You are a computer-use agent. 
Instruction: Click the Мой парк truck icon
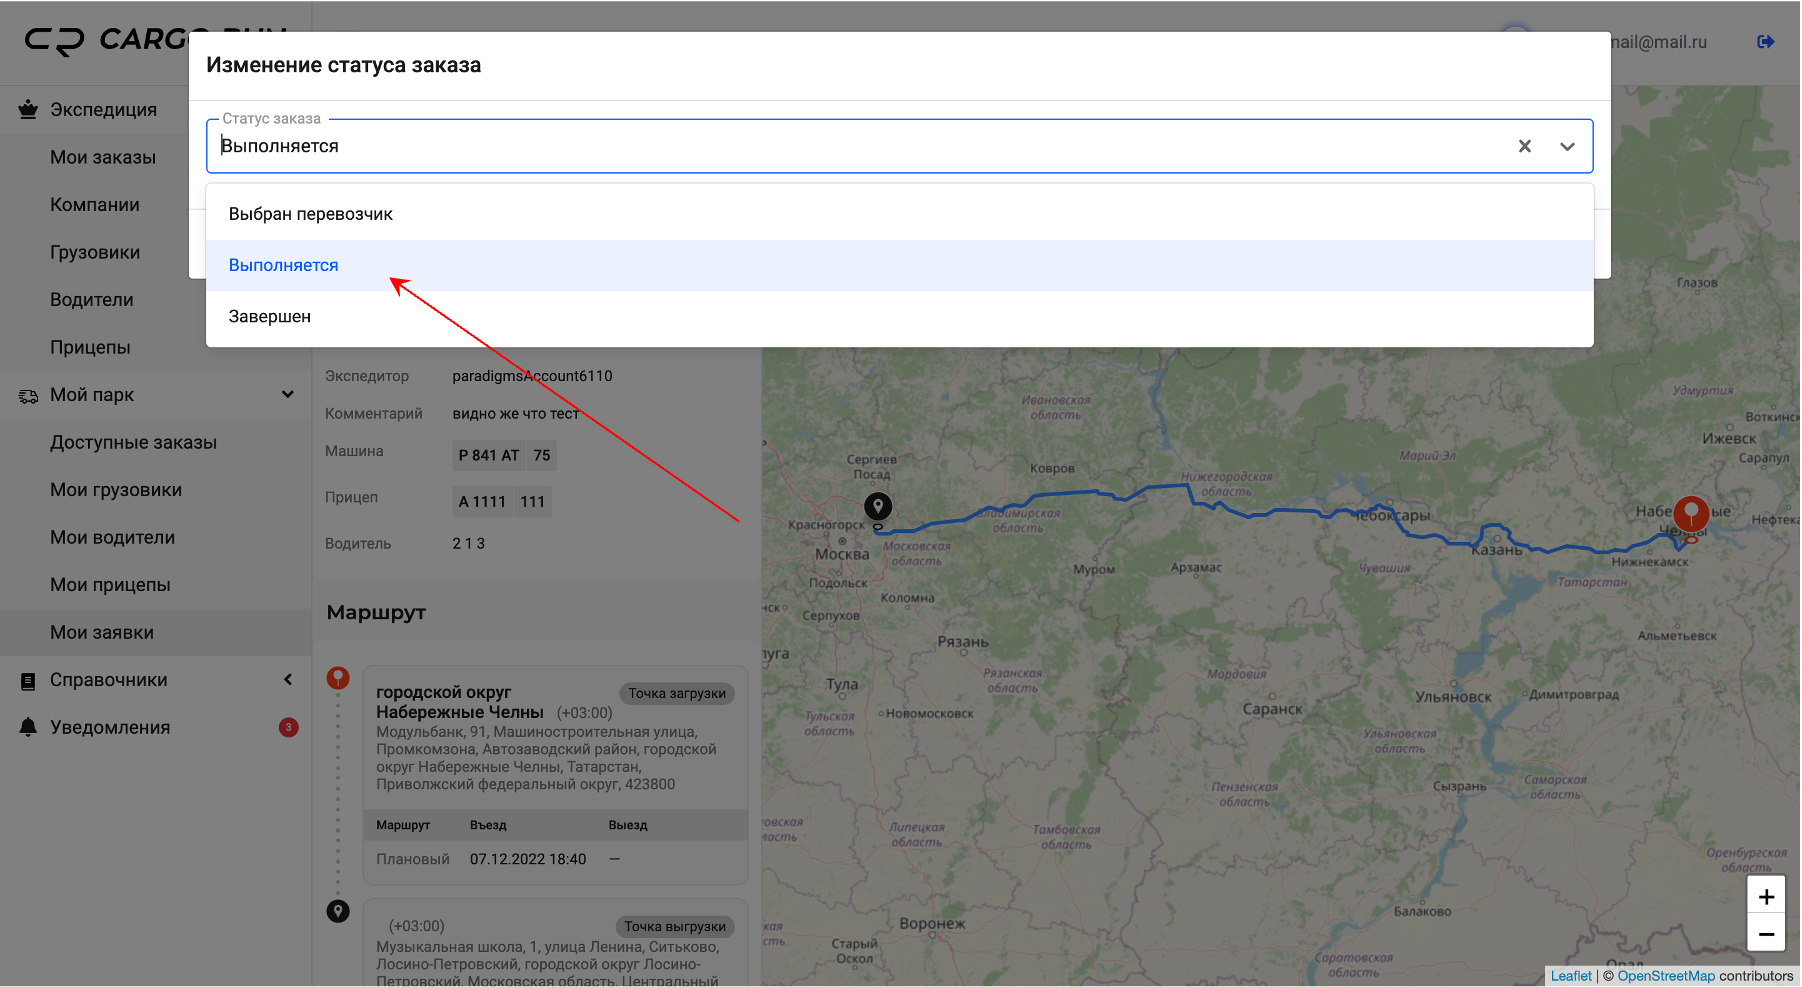28,396
